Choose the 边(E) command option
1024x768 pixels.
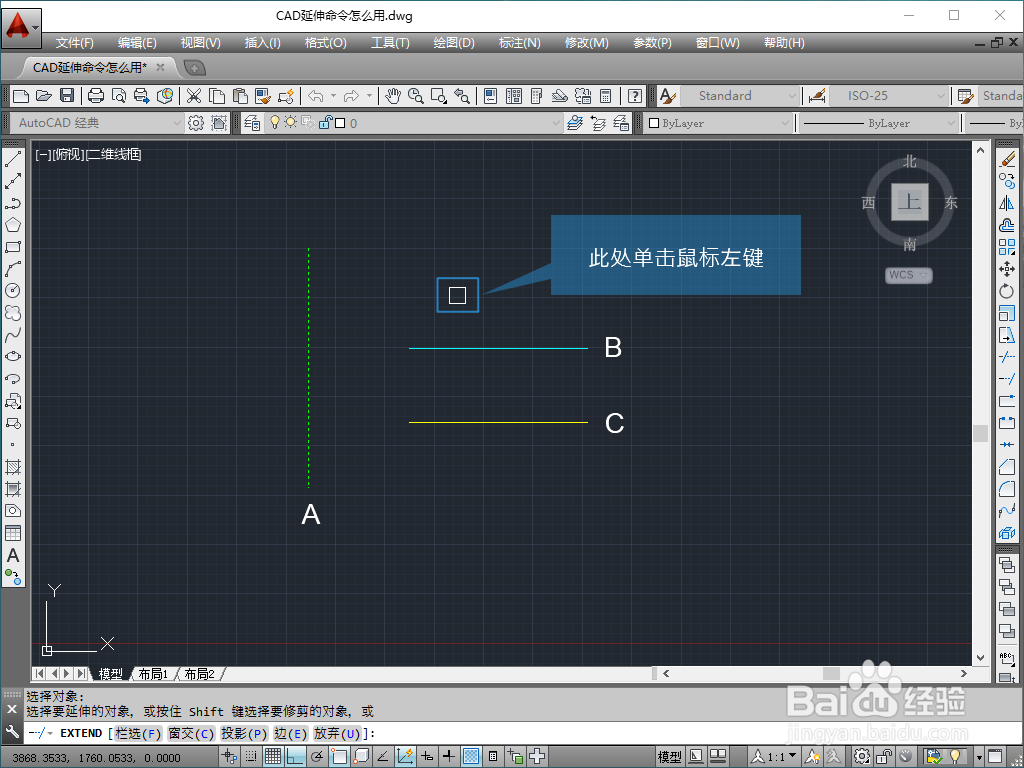click(291, 733)
